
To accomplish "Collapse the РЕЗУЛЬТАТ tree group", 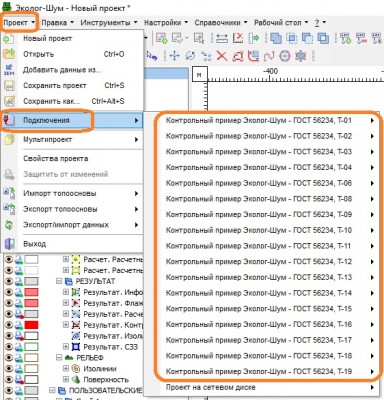I will coord(59,281).
